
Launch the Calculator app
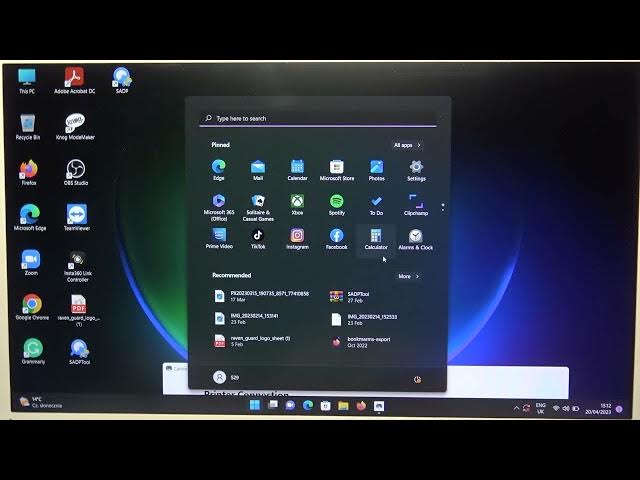tap(376, 239)
